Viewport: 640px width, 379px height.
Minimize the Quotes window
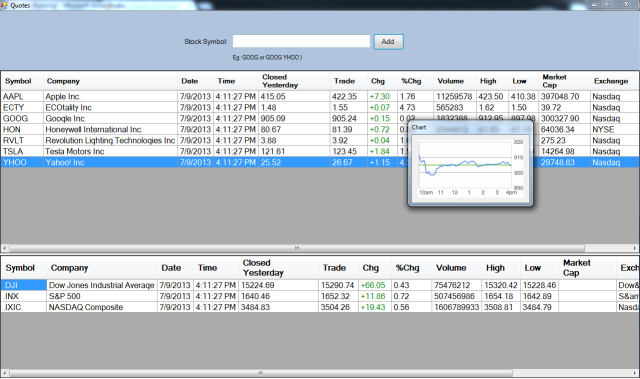click(594, 4)
